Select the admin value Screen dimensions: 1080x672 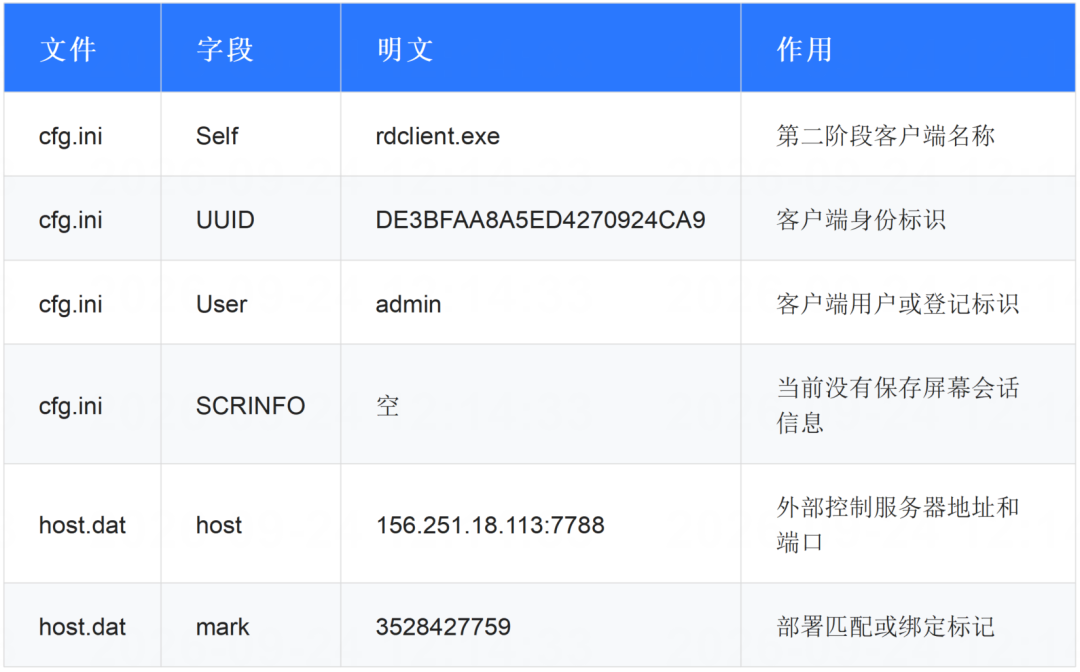(408, 304)
